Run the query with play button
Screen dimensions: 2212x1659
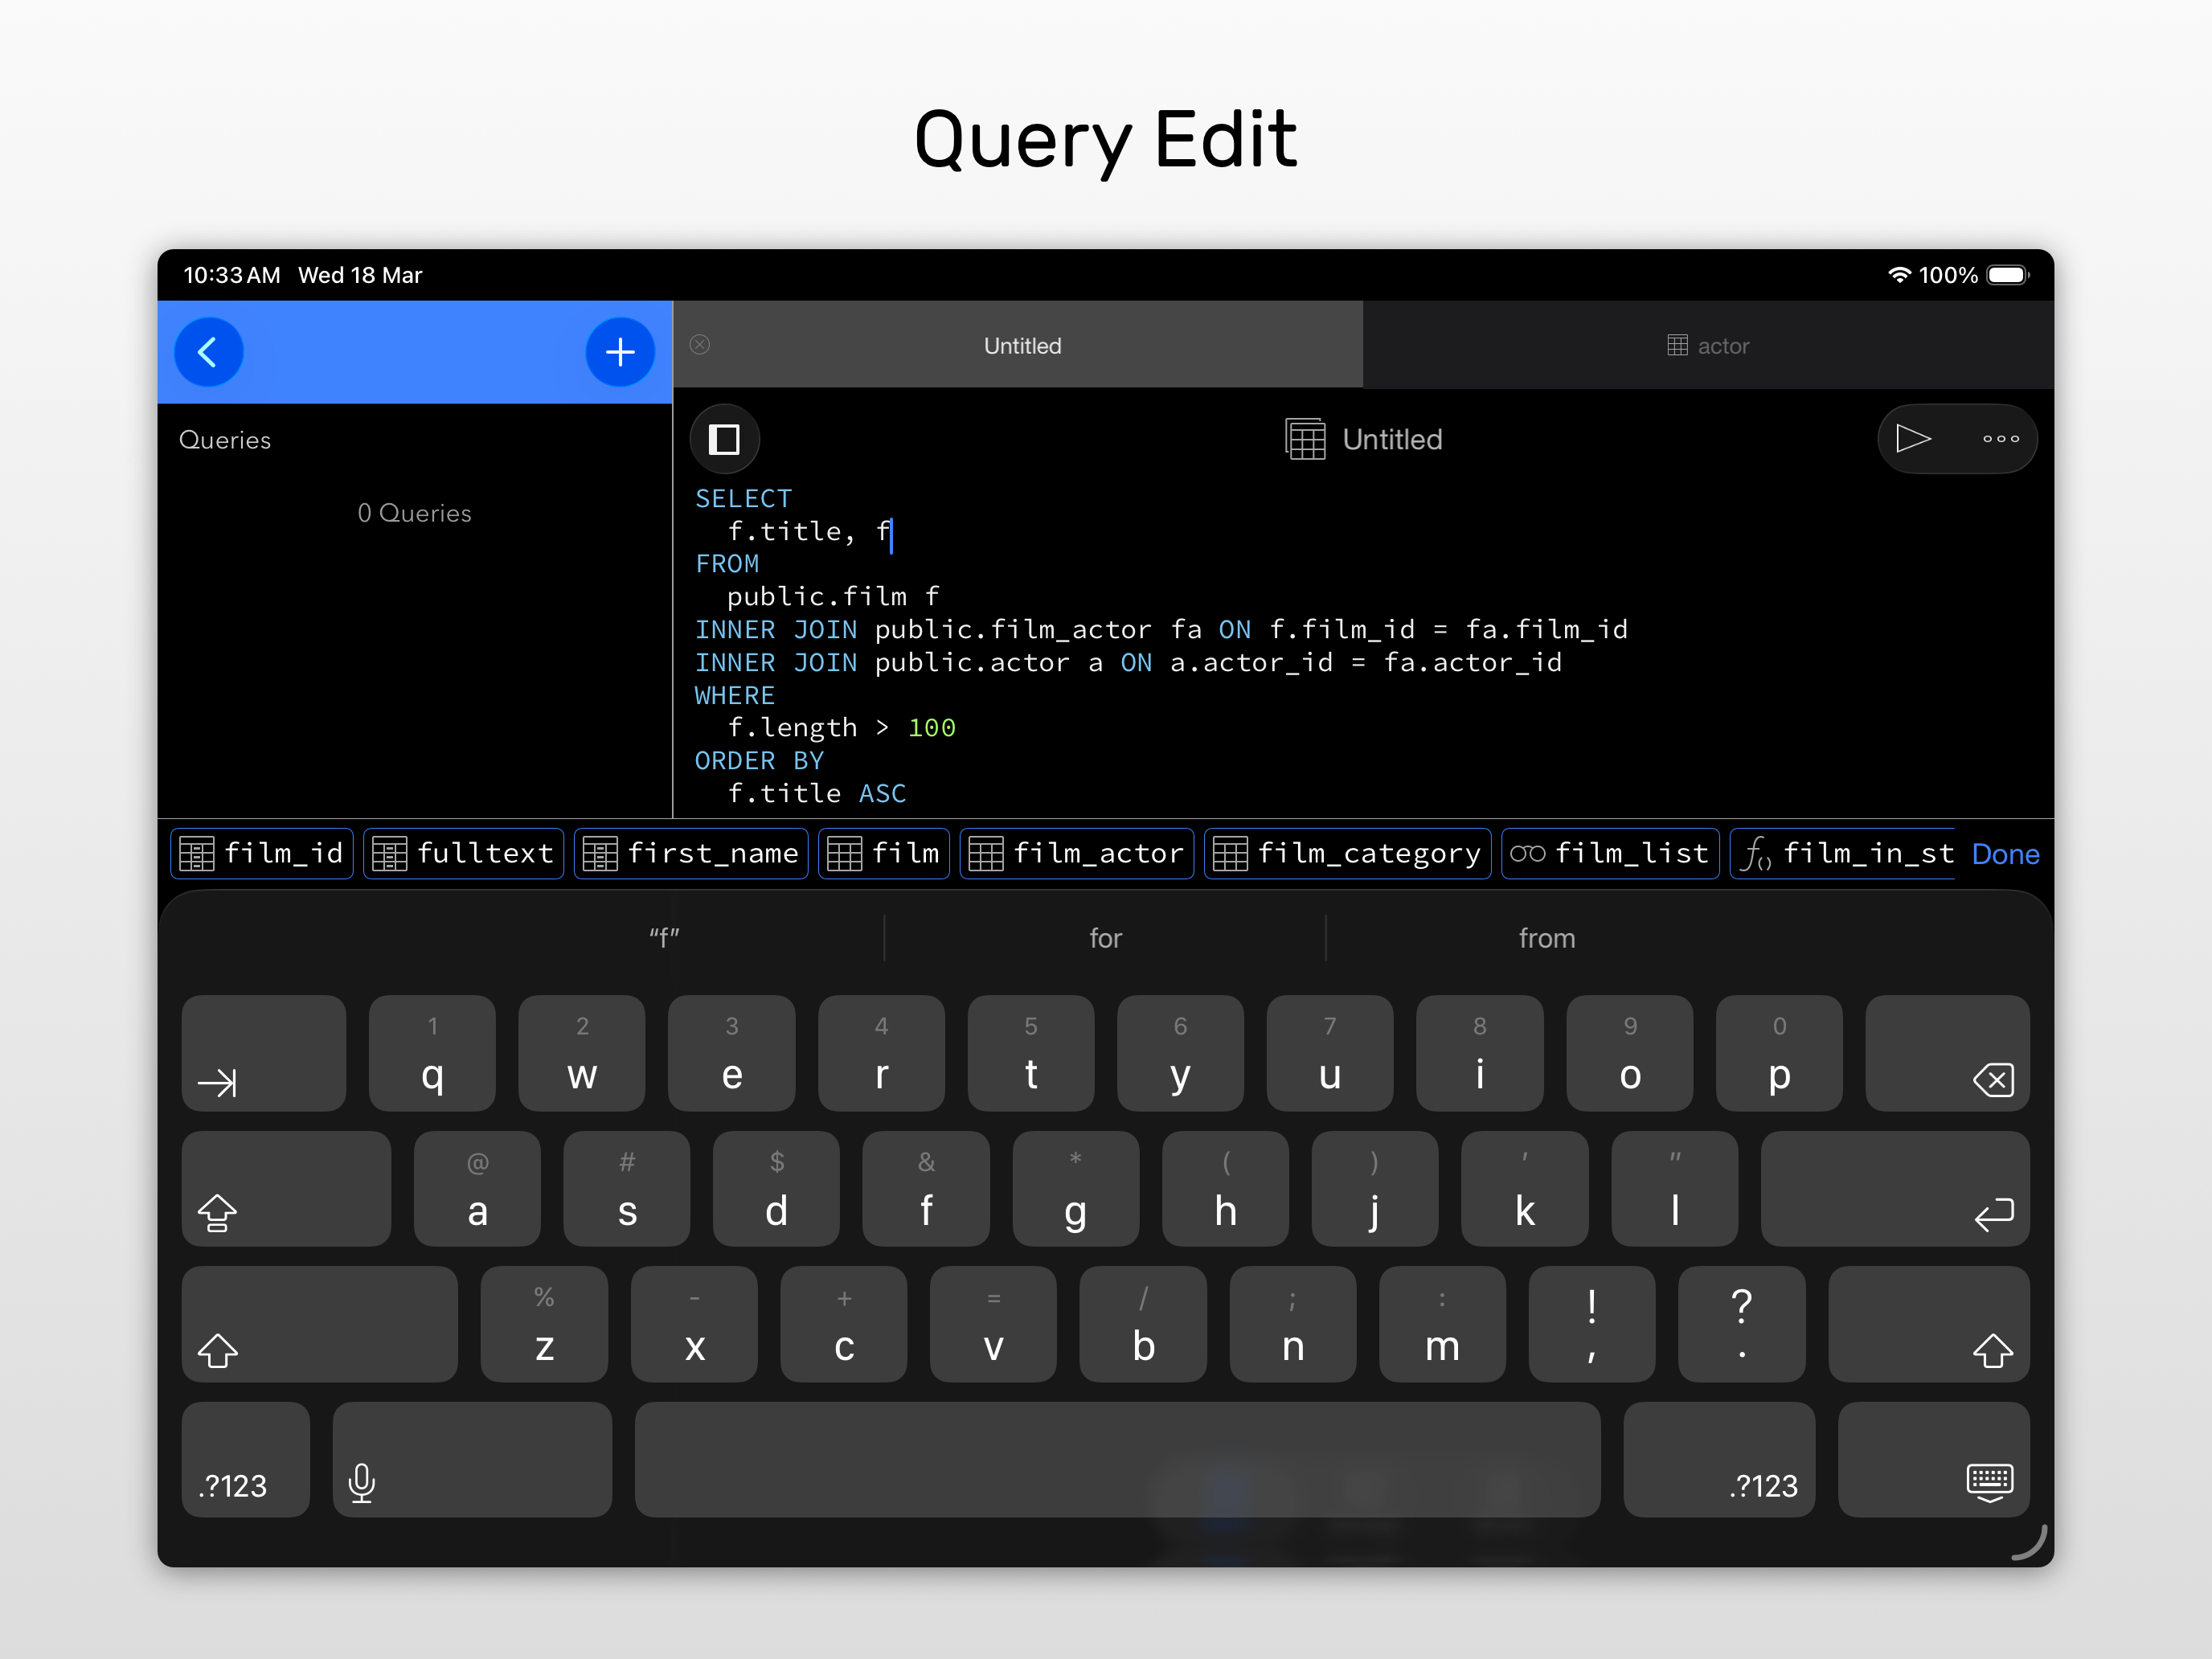click(x=1913, y=439)
